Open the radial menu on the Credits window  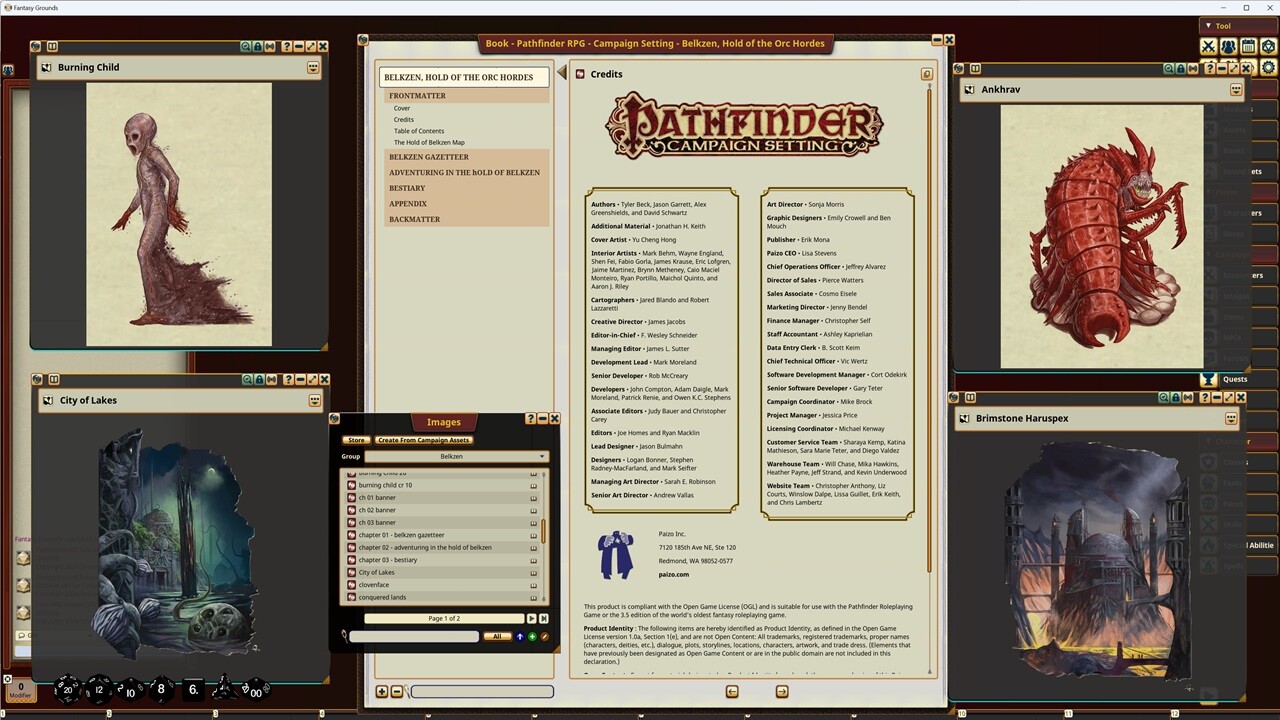(927, 74)
